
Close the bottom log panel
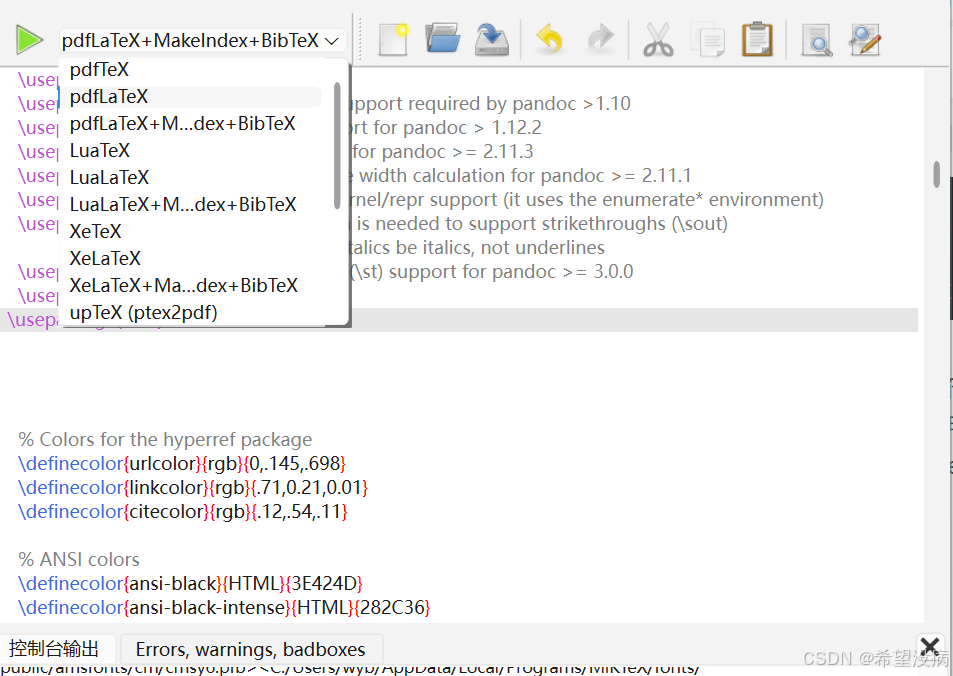click(x=930, y=646)
